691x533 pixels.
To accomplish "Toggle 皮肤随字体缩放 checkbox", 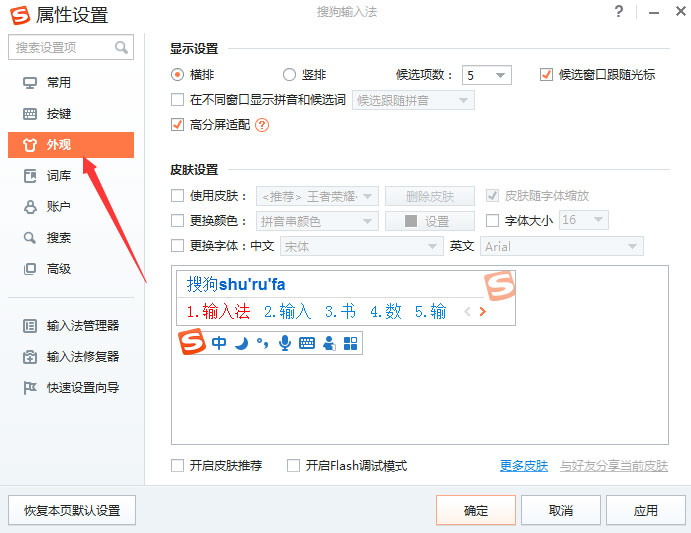I will click(x=492, y=195).
